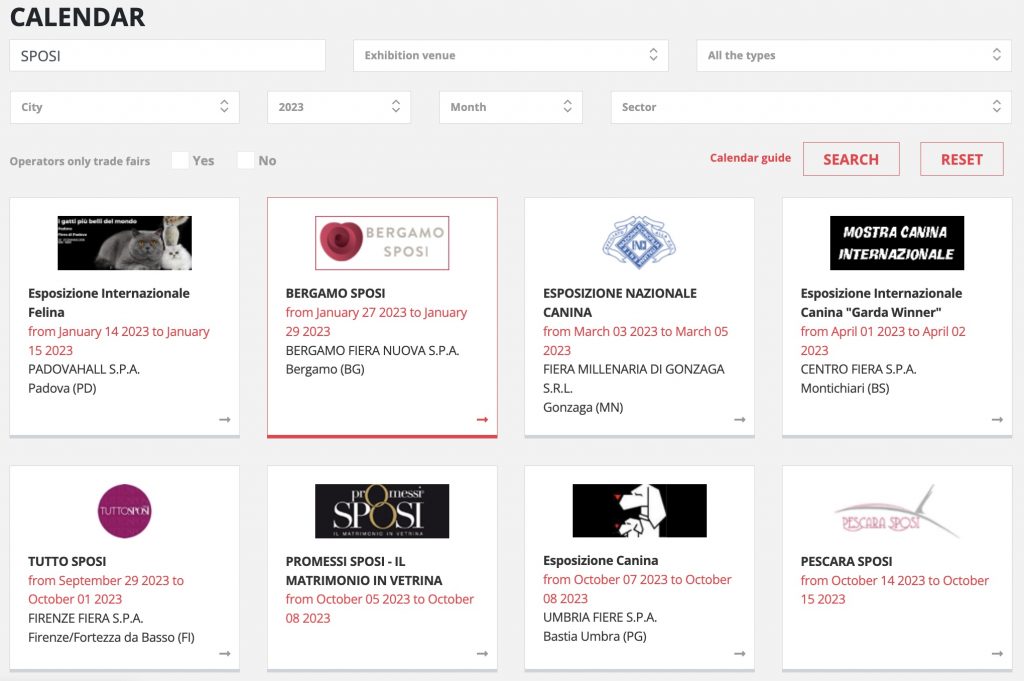
Task: Expand the Sector dropdown
Action: 811,107
